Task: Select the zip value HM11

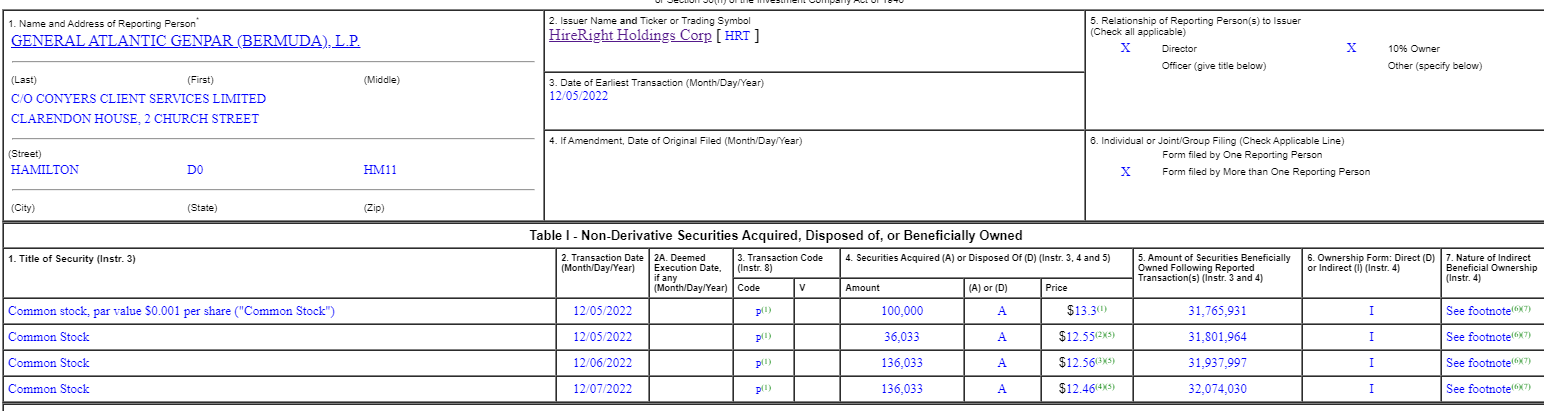Action: point(380,170)
